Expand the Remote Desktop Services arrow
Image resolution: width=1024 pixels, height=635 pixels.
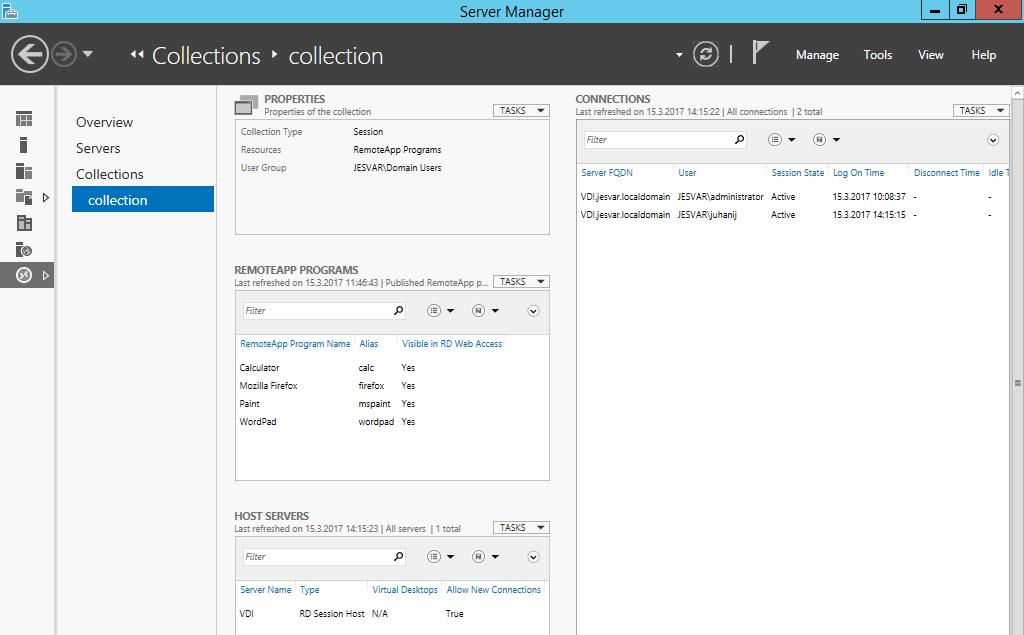[x=46, y=276]
